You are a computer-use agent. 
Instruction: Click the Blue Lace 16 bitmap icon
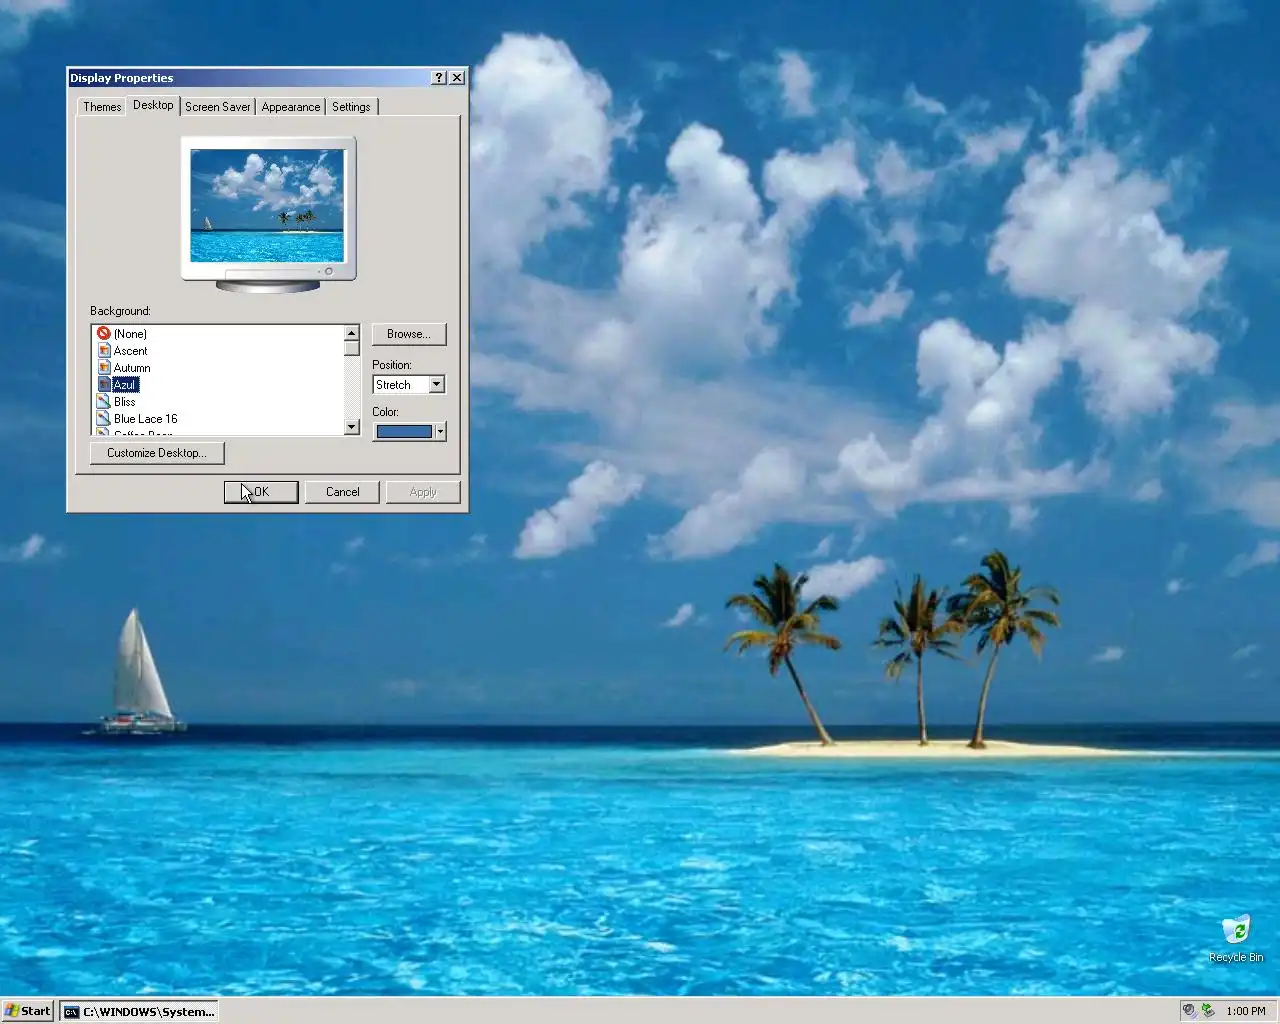(x=103, y=419)
